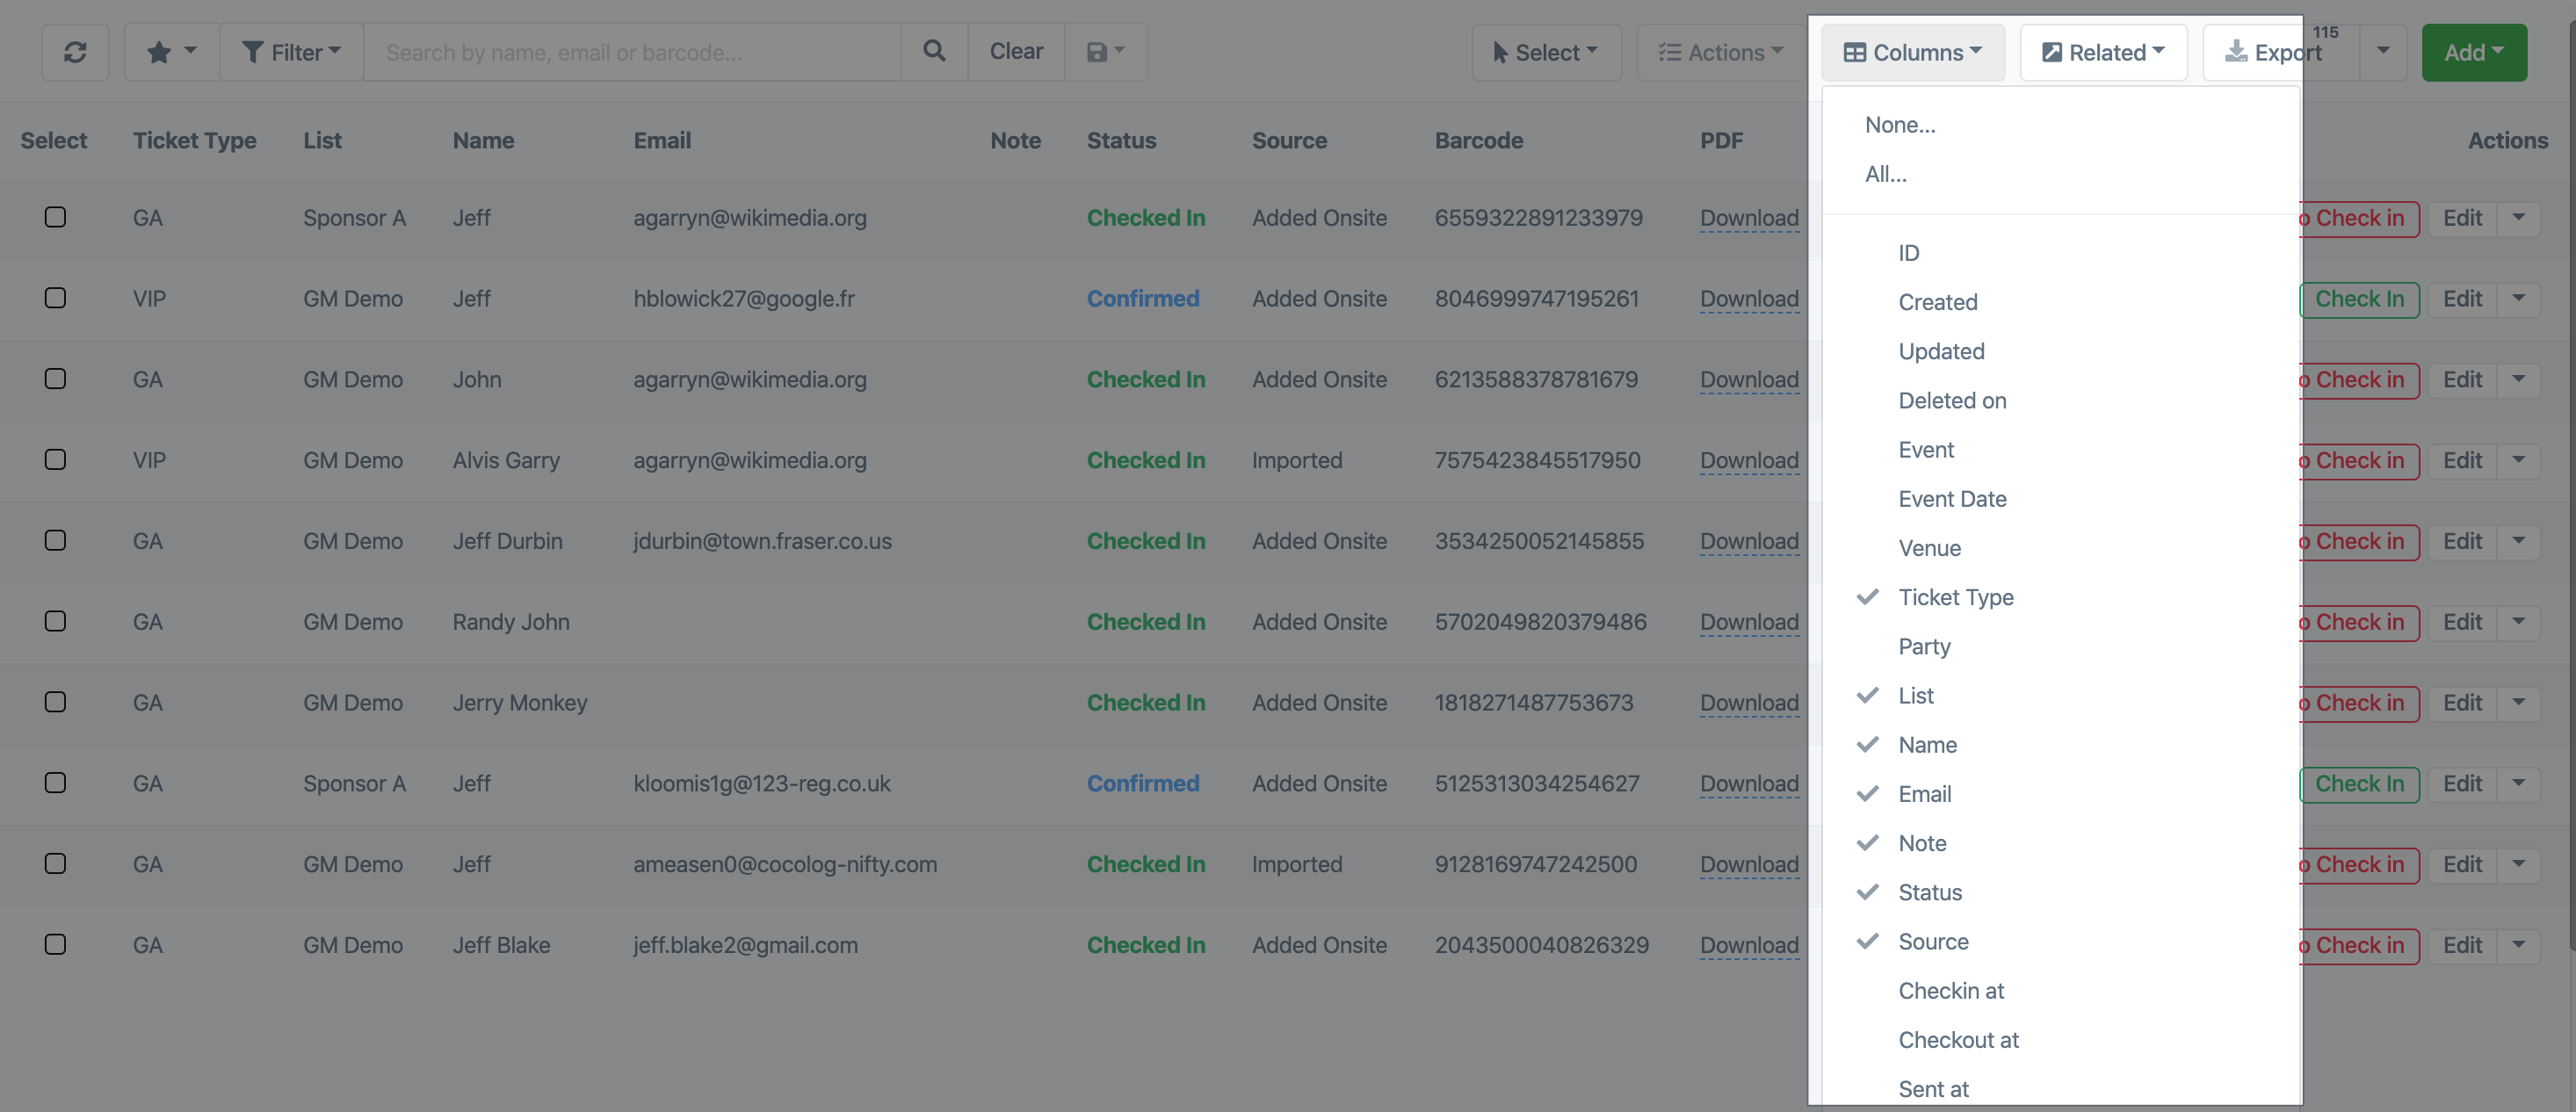Viewport: 2576px width, 1112px height.
Task: Click the Confirmed status for hblowick27 row
Action: [1143, 299]
